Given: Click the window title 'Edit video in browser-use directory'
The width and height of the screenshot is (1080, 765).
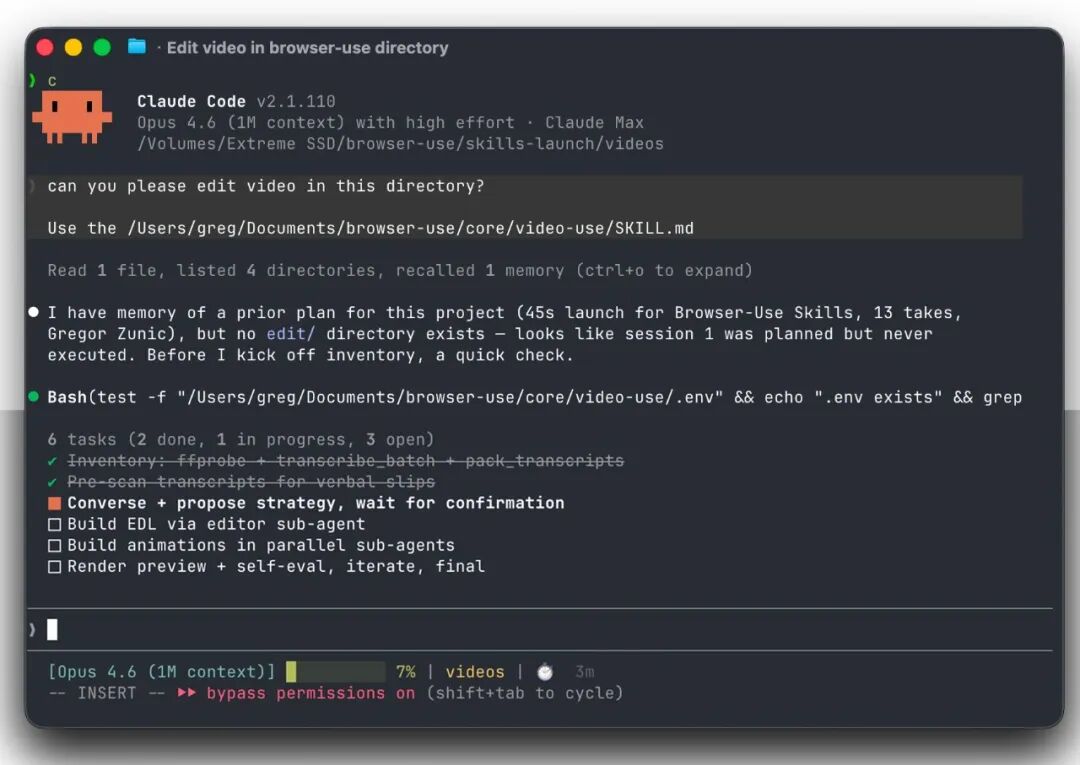Looking at the screenshot, I should click(x=307, y=48).
